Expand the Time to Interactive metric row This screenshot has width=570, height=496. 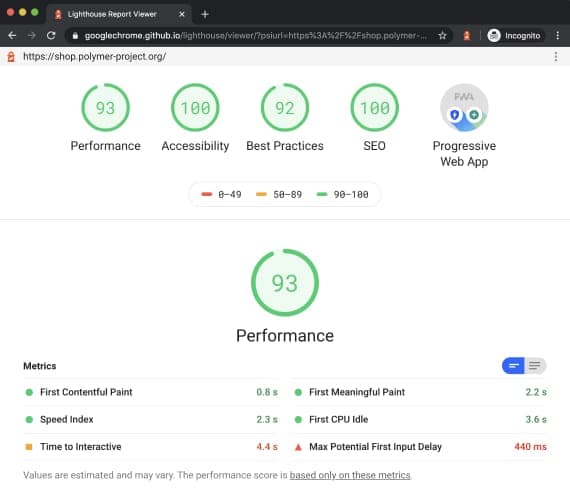(x=151, y=447)
